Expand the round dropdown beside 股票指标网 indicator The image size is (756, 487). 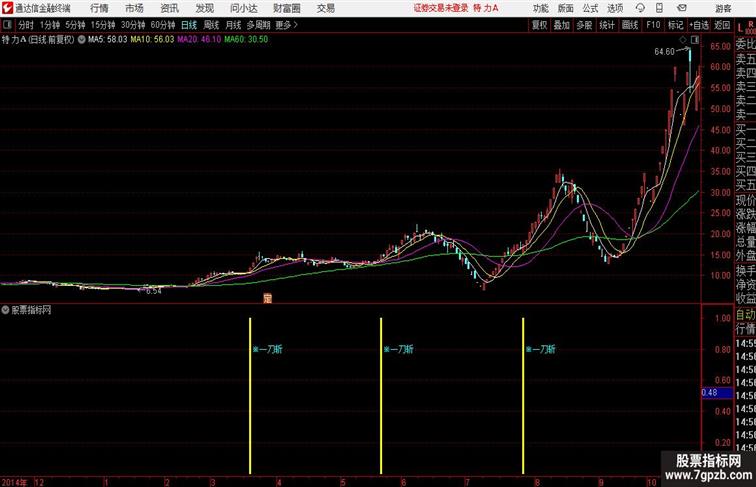(5, 310)
